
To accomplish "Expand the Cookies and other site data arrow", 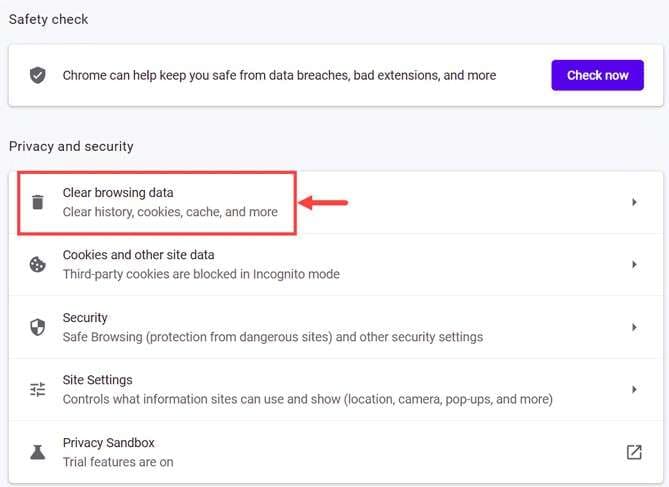I will coord(634,265).
